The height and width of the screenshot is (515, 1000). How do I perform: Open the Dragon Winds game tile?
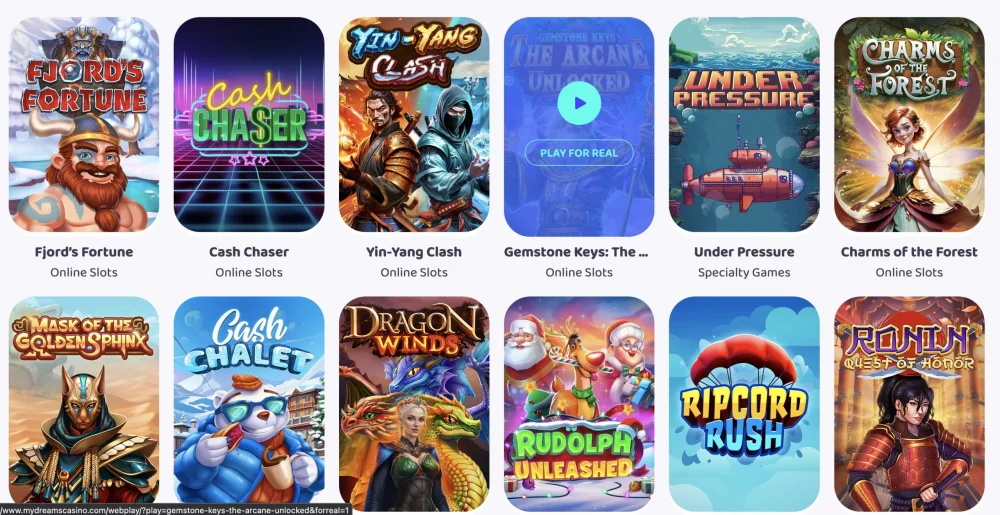[414, 404]
